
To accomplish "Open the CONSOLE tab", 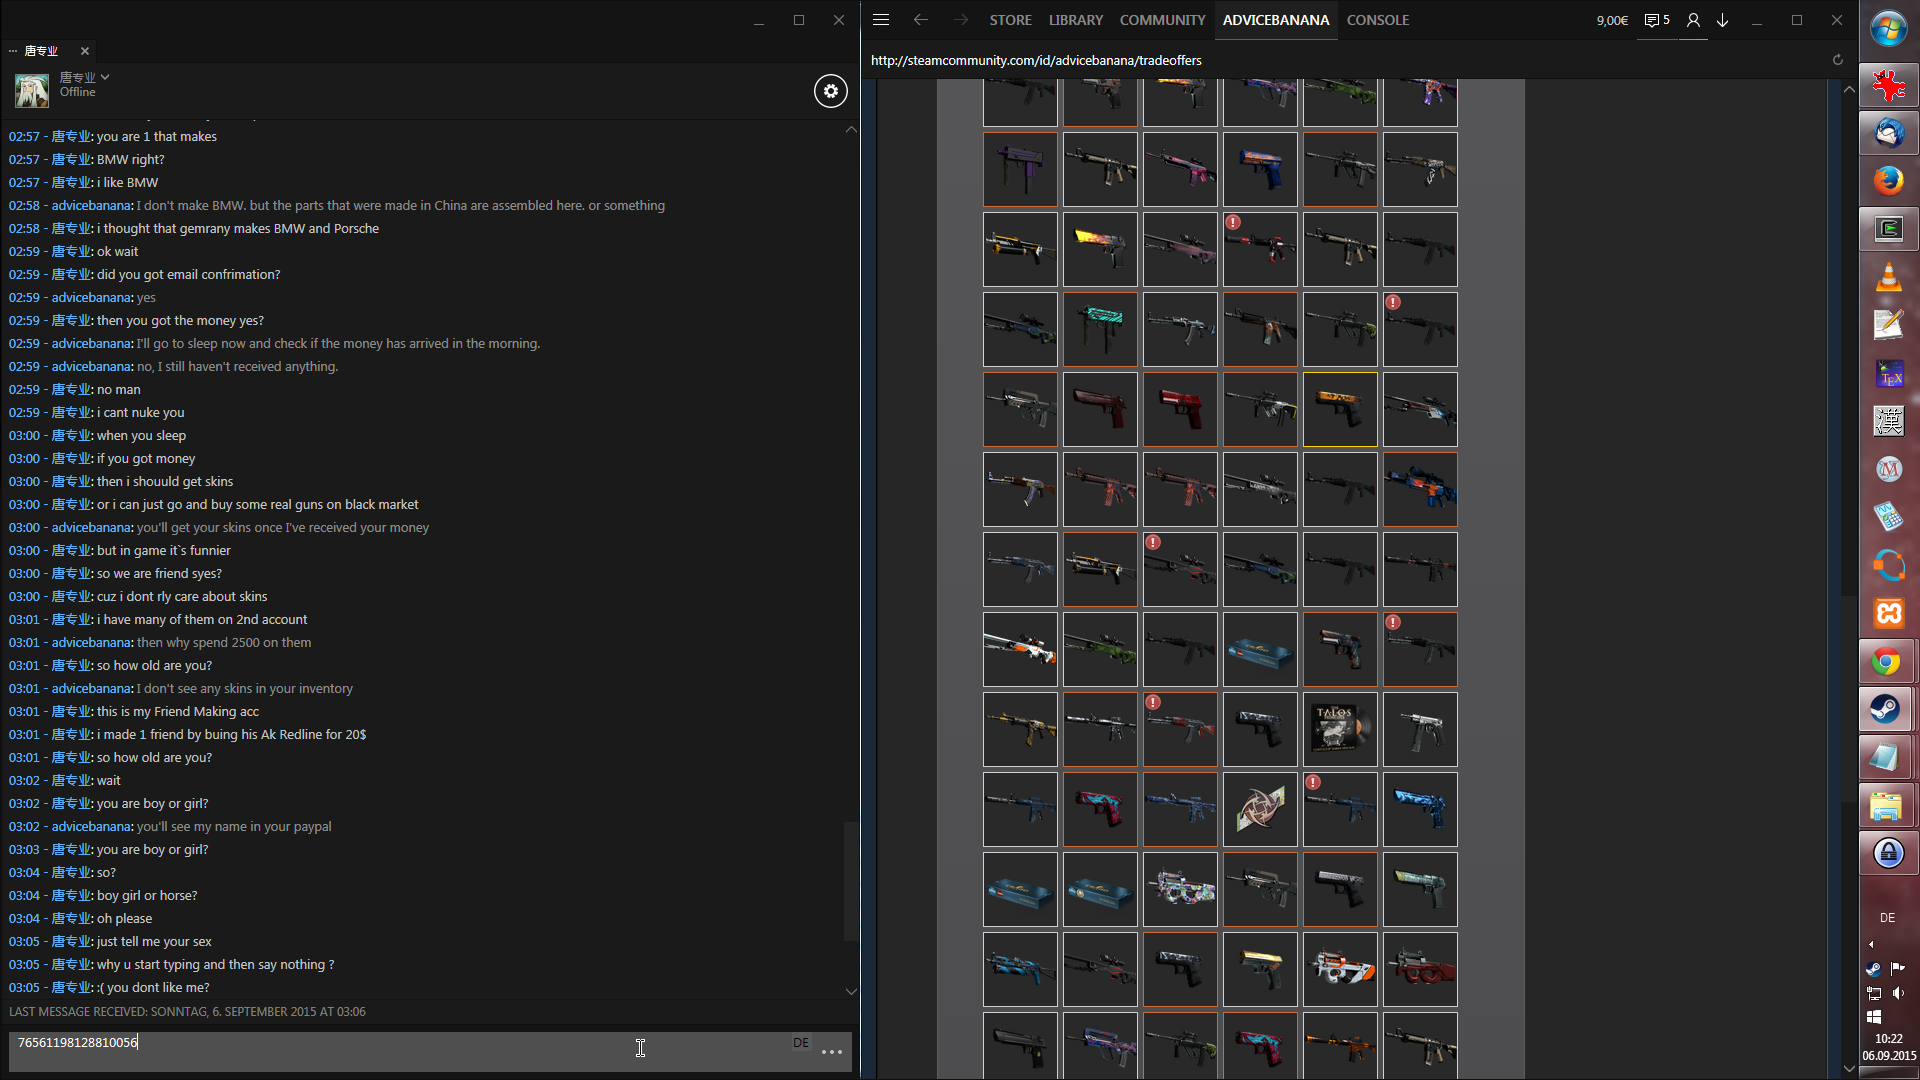I will point(1377,20).
